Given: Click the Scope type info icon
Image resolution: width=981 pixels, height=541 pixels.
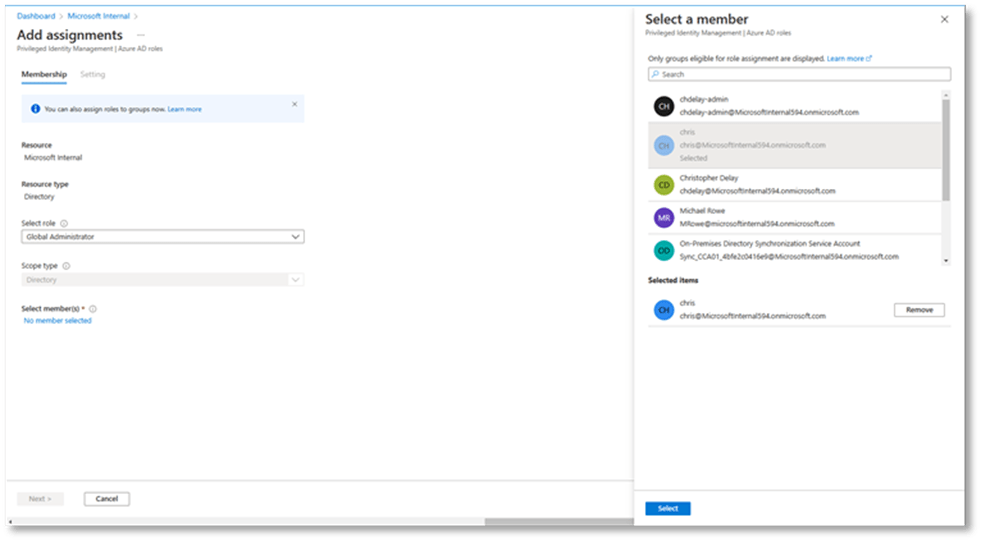Looking at the screenshot, I should click(x=67, y=267).
